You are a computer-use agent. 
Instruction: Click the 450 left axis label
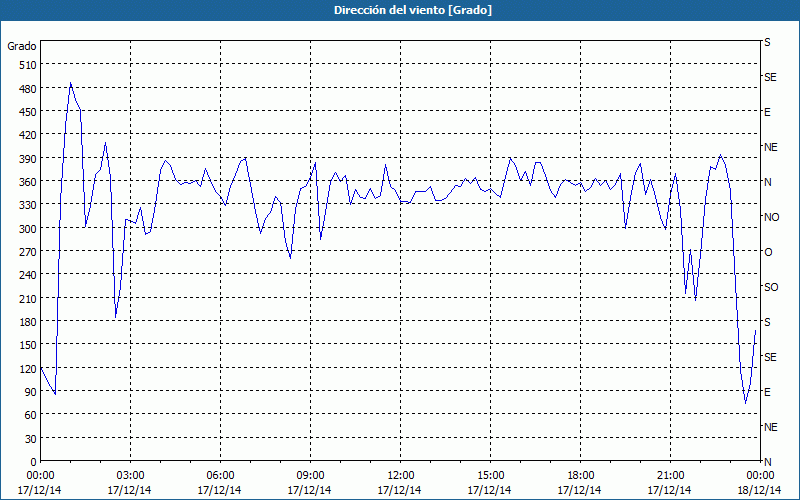click(29, 112)
